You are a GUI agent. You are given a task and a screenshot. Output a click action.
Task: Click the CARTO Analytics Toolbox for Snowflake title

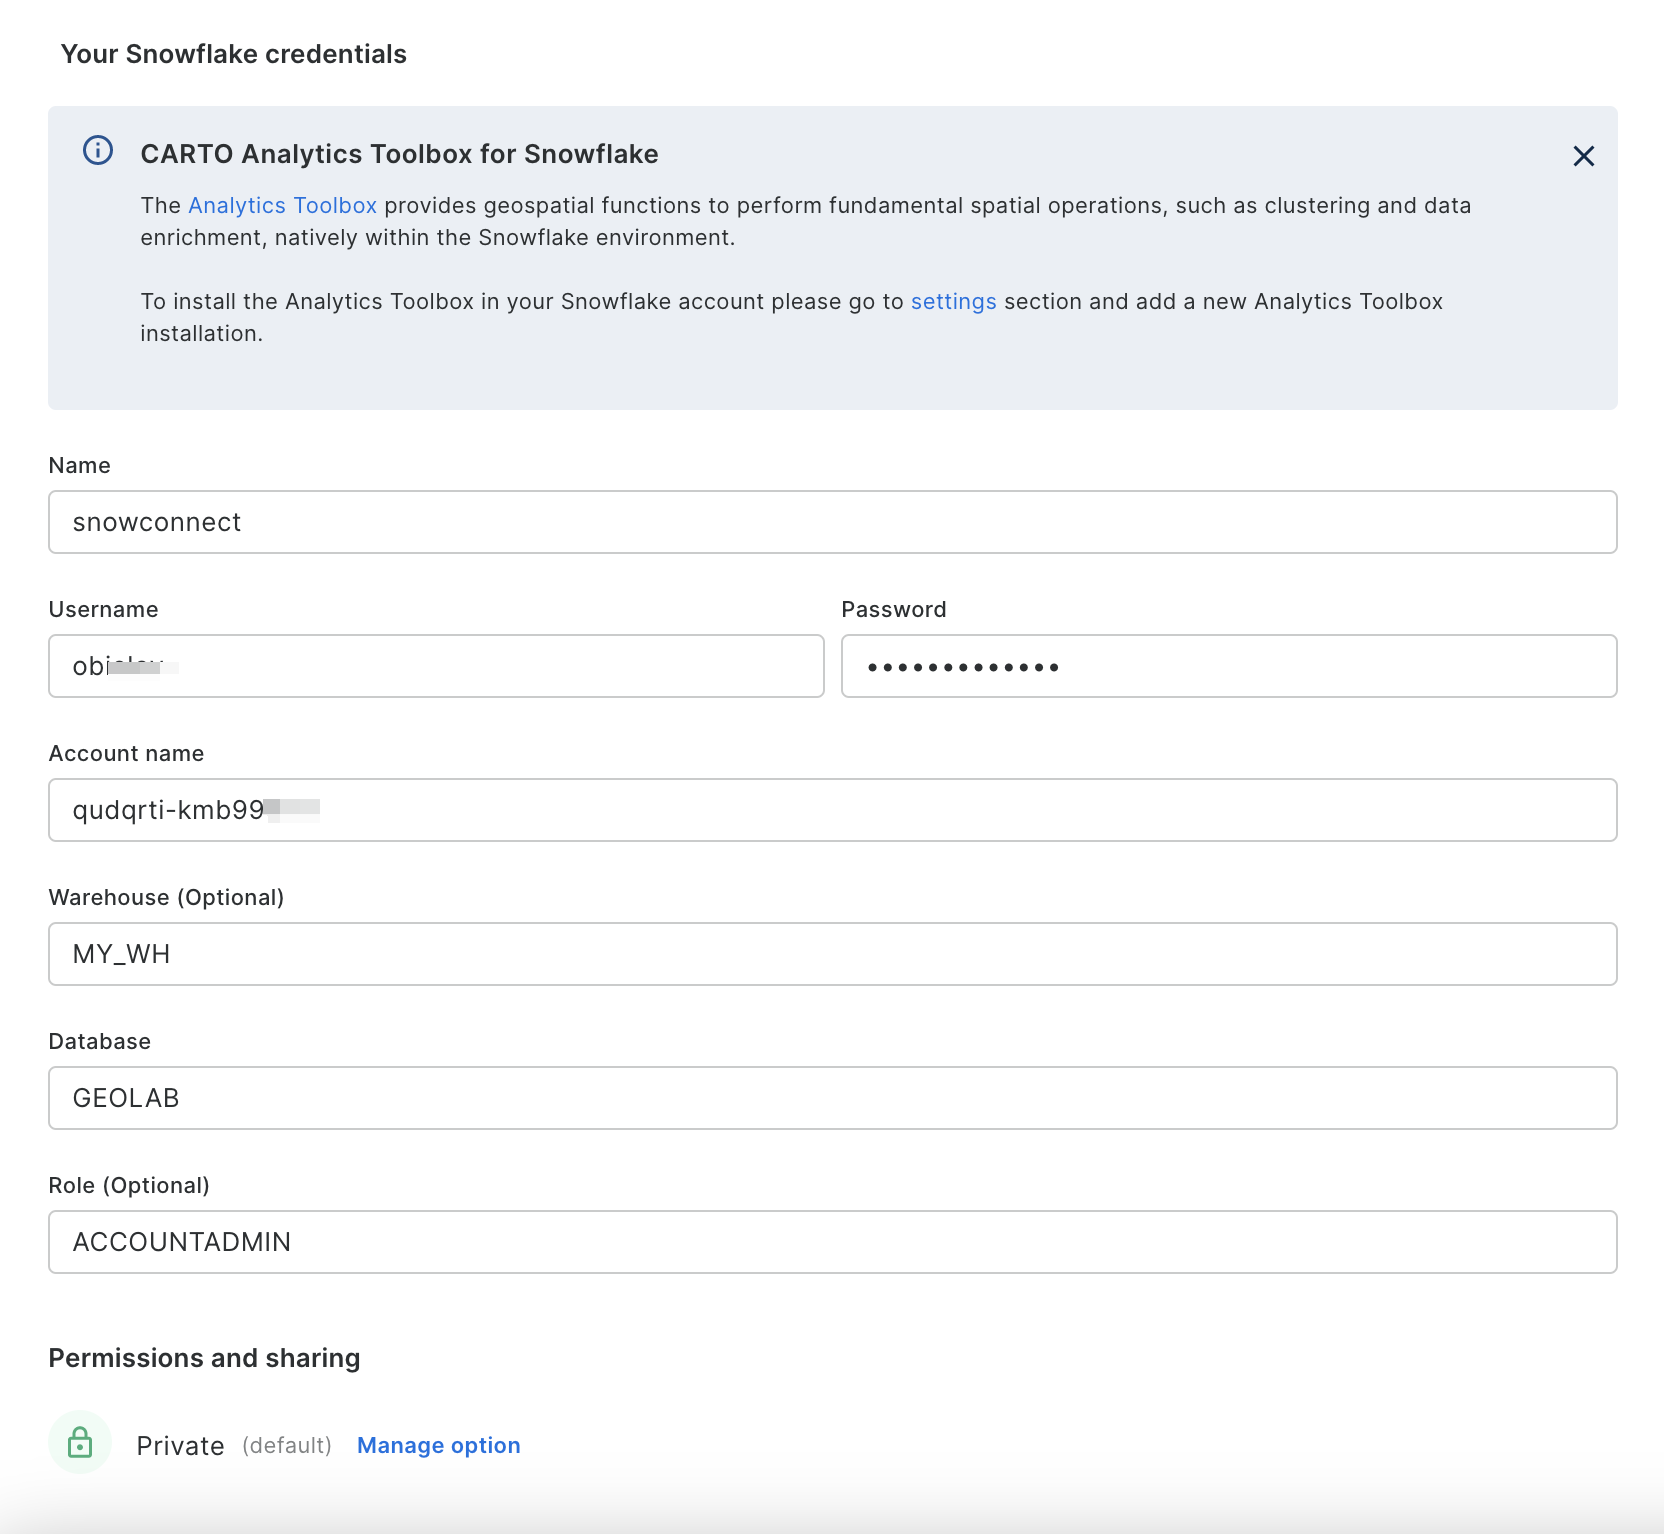pyautogui.click(x=399, y=154)
